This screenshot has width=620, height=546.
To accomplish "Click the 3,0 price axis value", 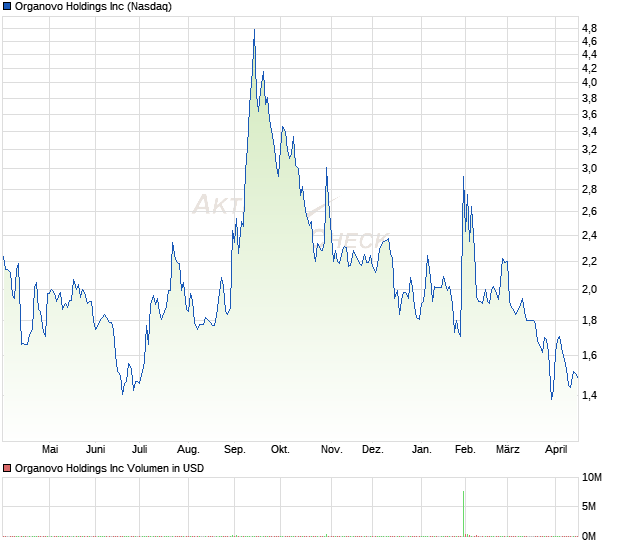I will (x=589, y=168).
